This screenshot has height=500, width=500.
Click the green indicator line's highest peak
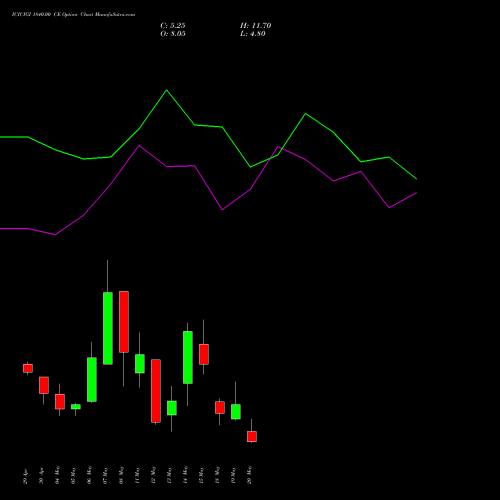(x=167, y=90)
